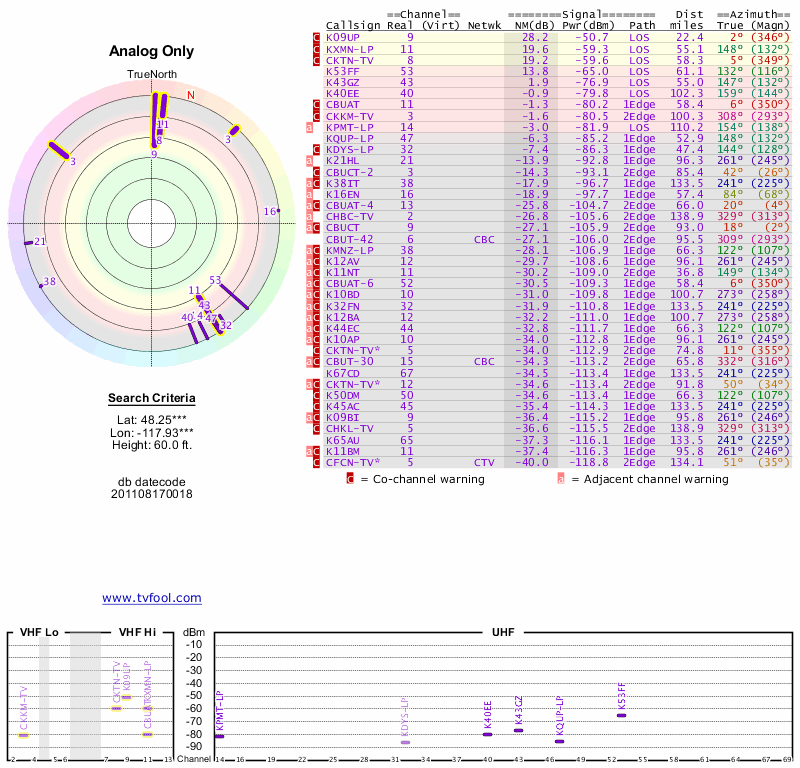Click the KPMT-LP bar in UHF chart
800x768 pixels.
(x=219, y=736)
